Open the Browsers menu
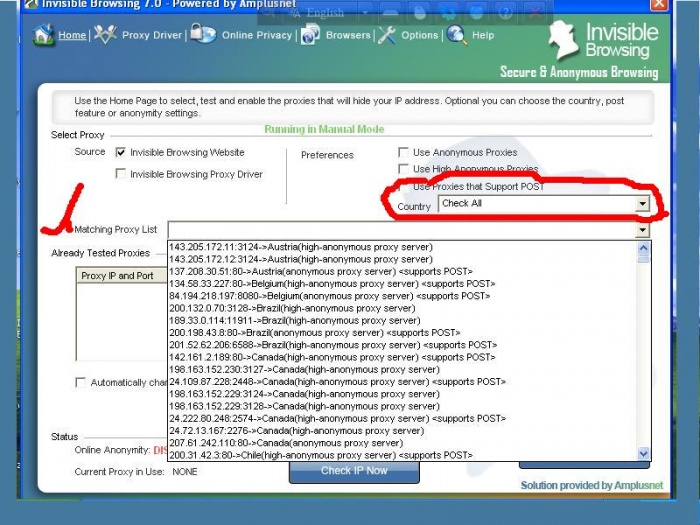The width and height of the screenshot is (700, 525). point(348,35)
